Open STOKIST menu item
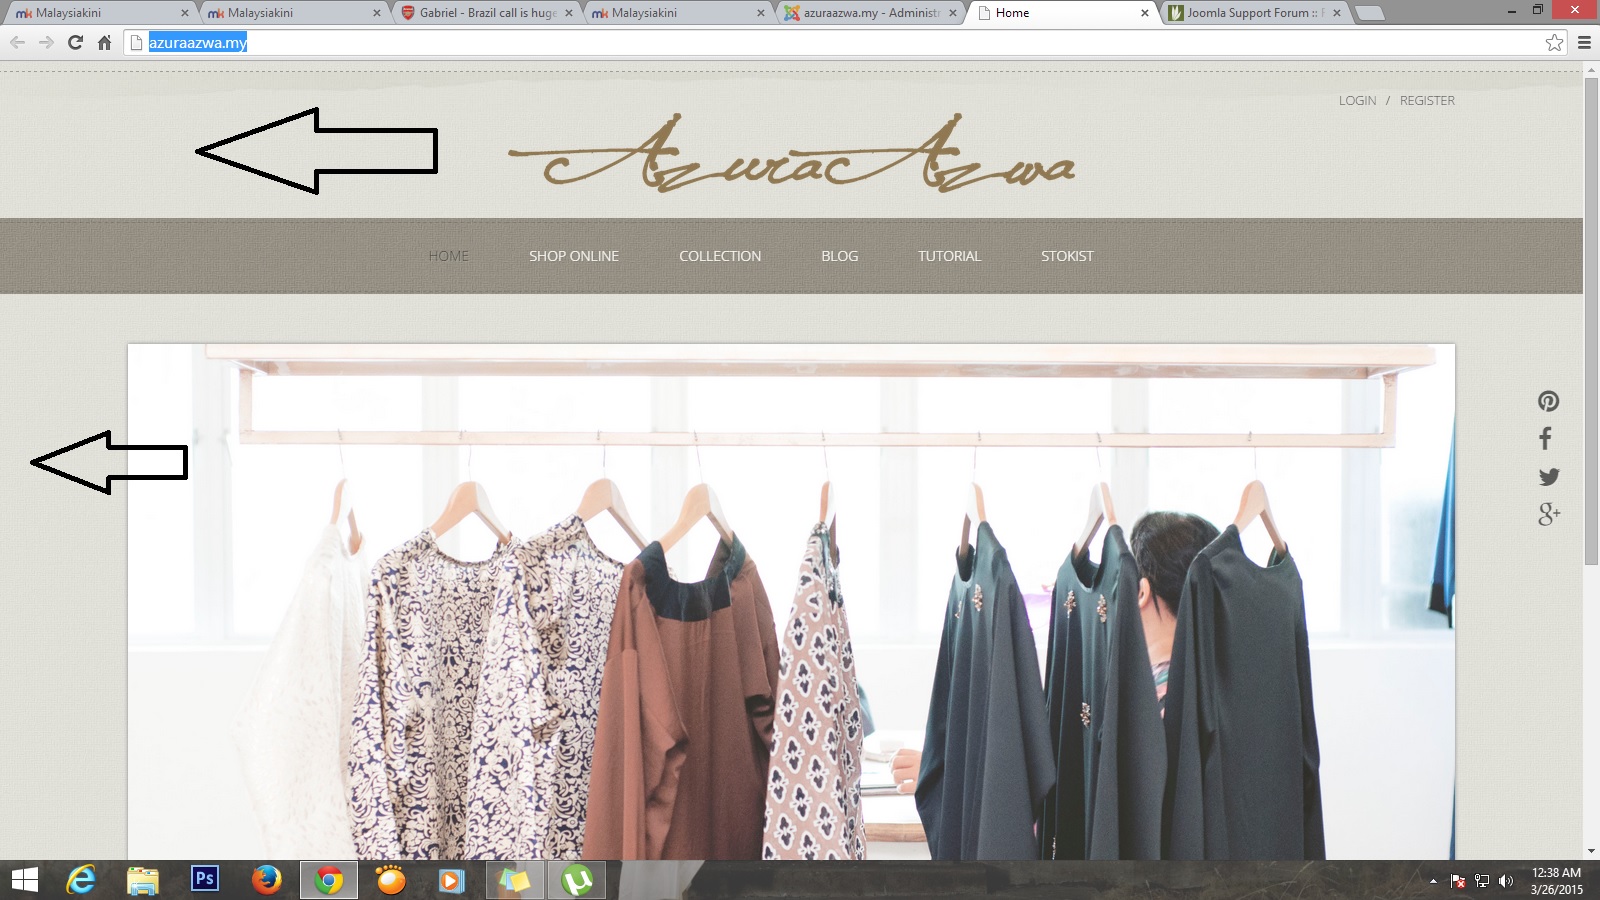Viewport: 1600px width, 900px height. pyautogui.click(x=1067, y=256)
